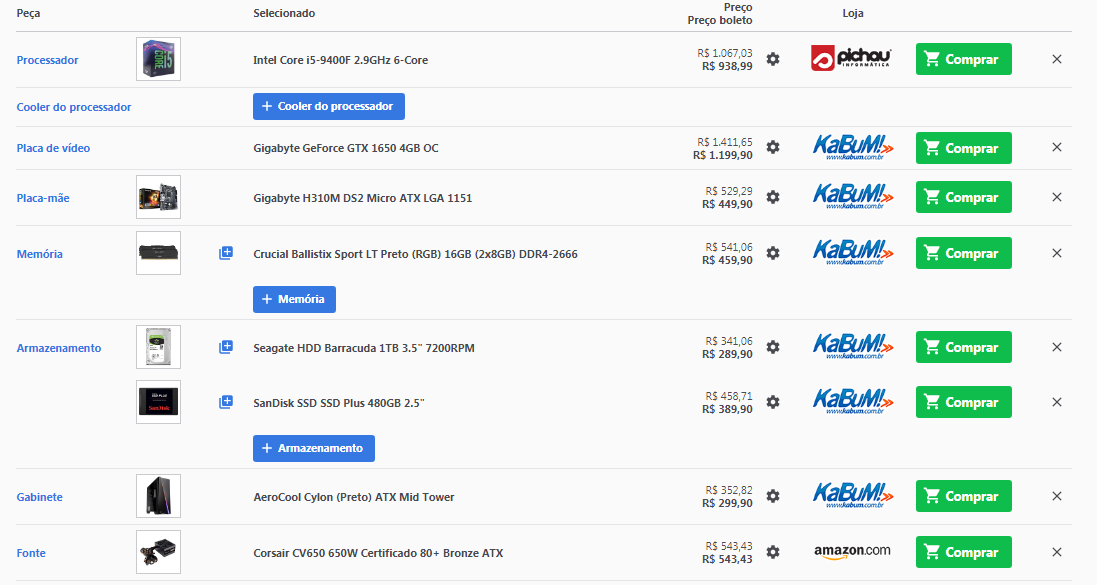Screen dimensions: 1097x585
Task: Click product name Gigabyte GeForce GTX 1650 4GB OC
Action: pos(346,148)
